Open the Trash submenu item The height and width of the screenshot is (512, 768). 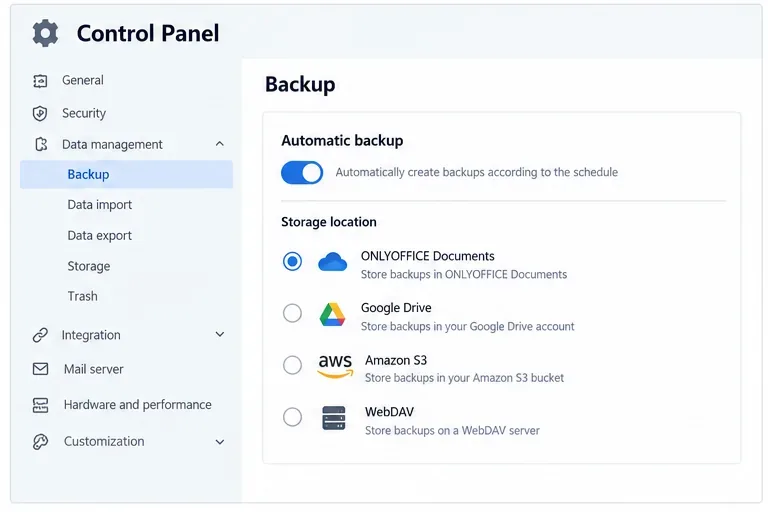(x=82, y=296)
